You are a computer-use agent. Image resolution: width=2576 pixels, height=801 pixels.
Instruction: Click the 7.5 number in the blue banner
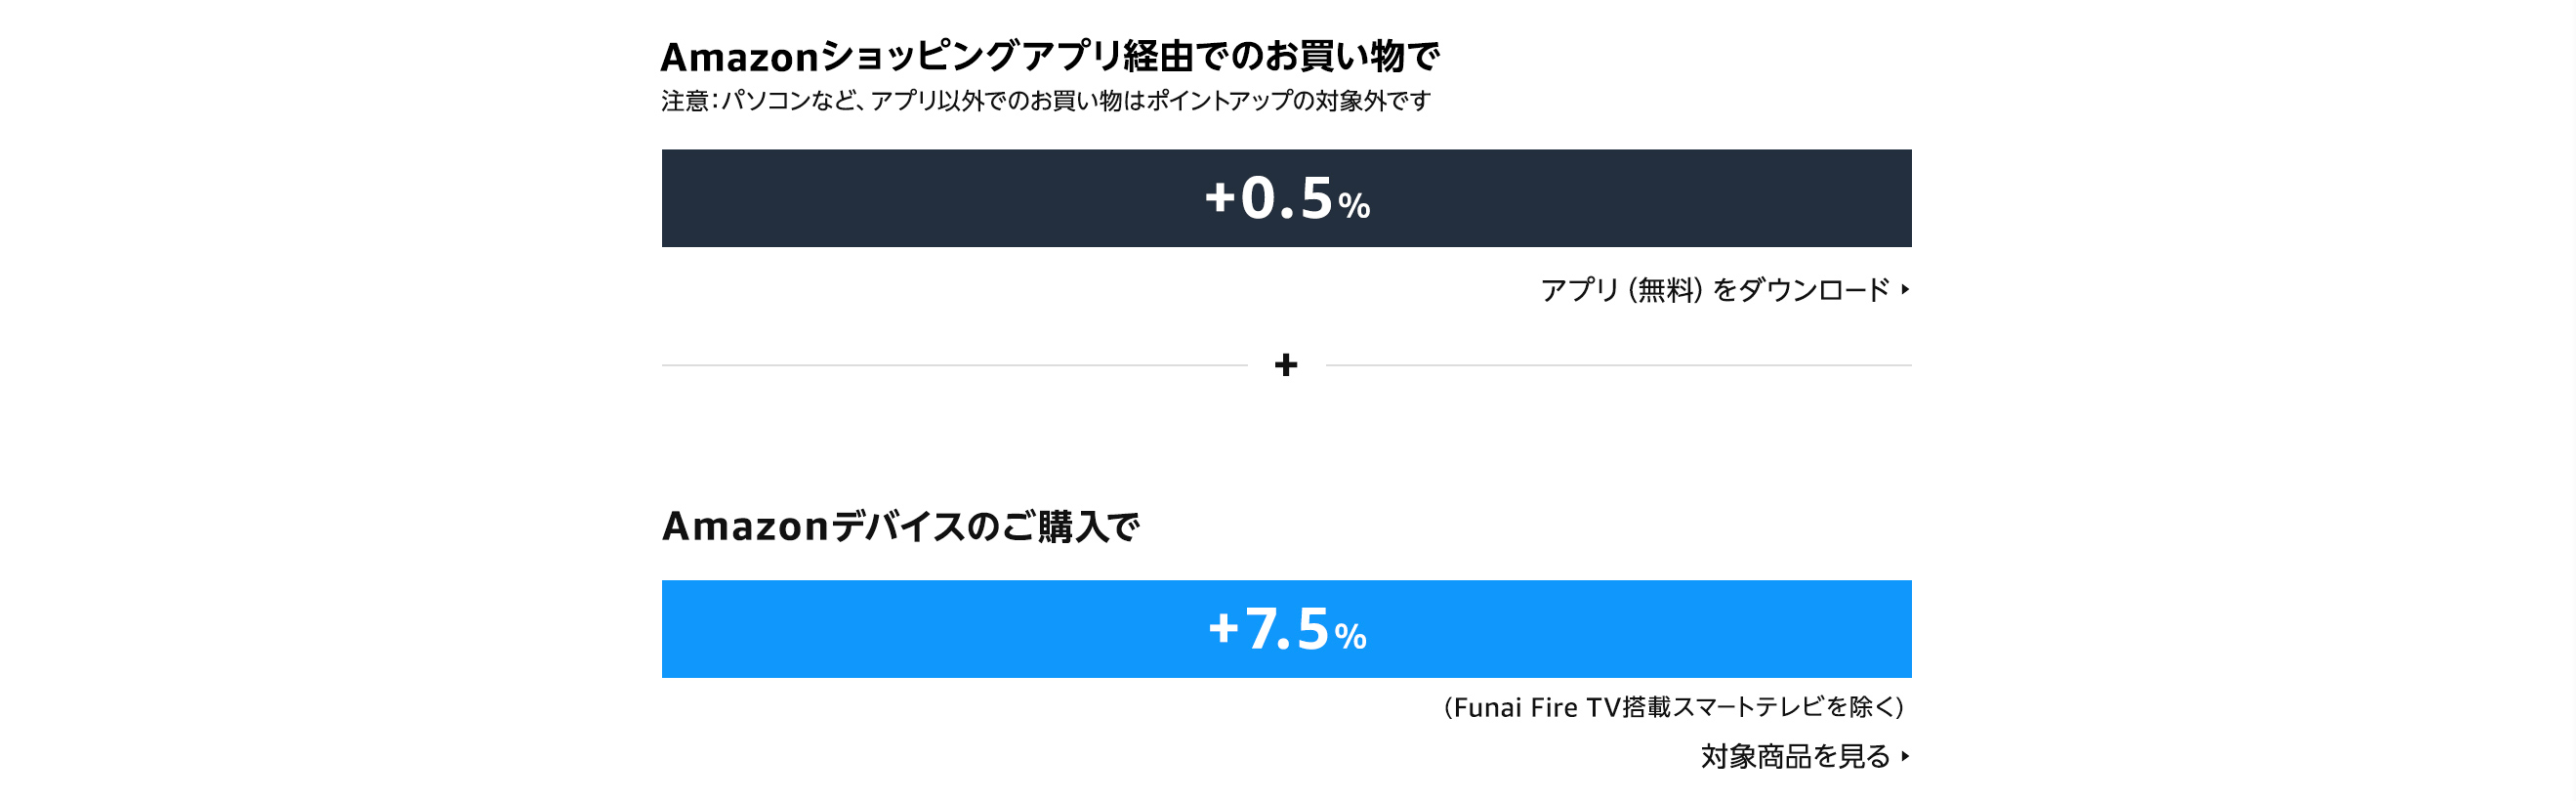(x=1286, y=629)
